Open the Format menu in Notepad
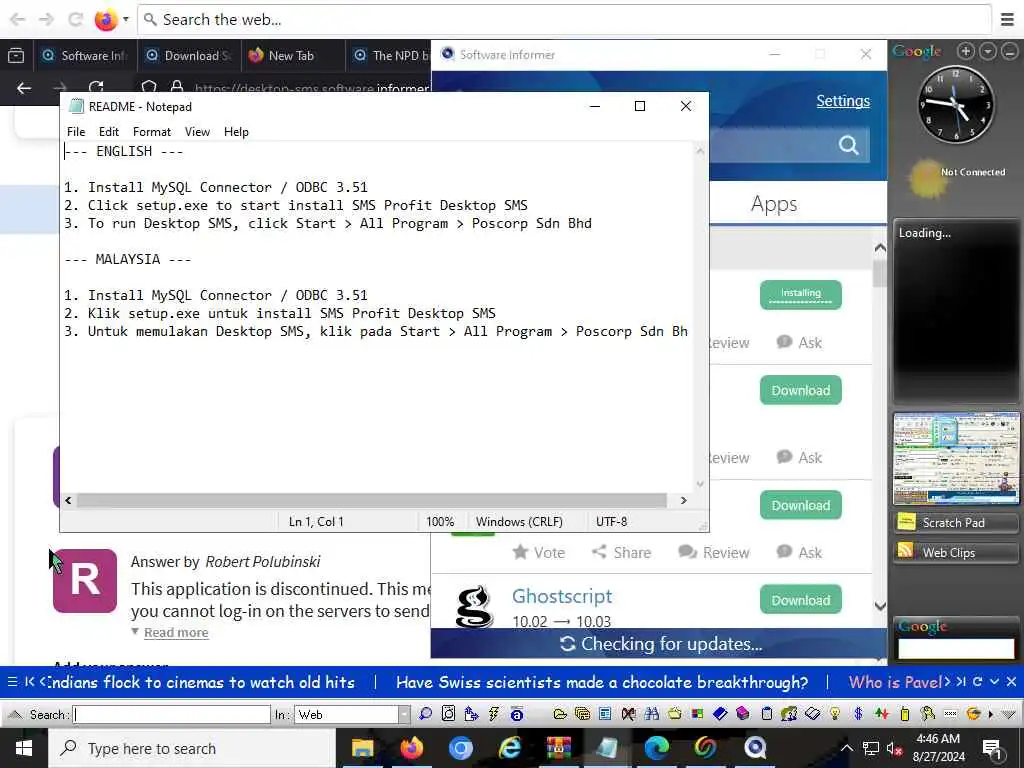The width and height of the screenshot is (1024, 768). [152, 131]
